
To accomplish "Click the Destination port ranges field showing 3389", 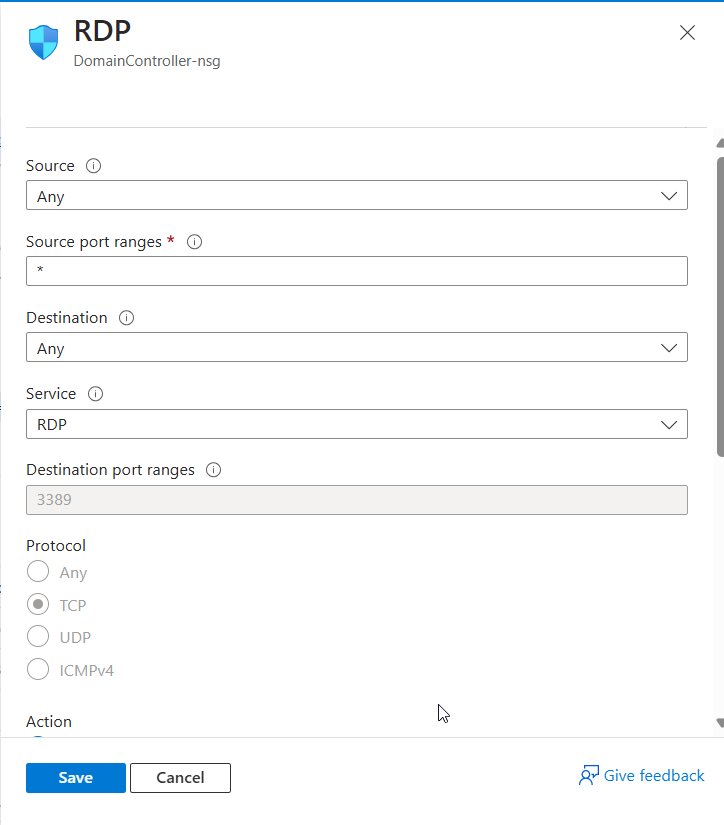I will pyautogui.click(x=357, y=500).
